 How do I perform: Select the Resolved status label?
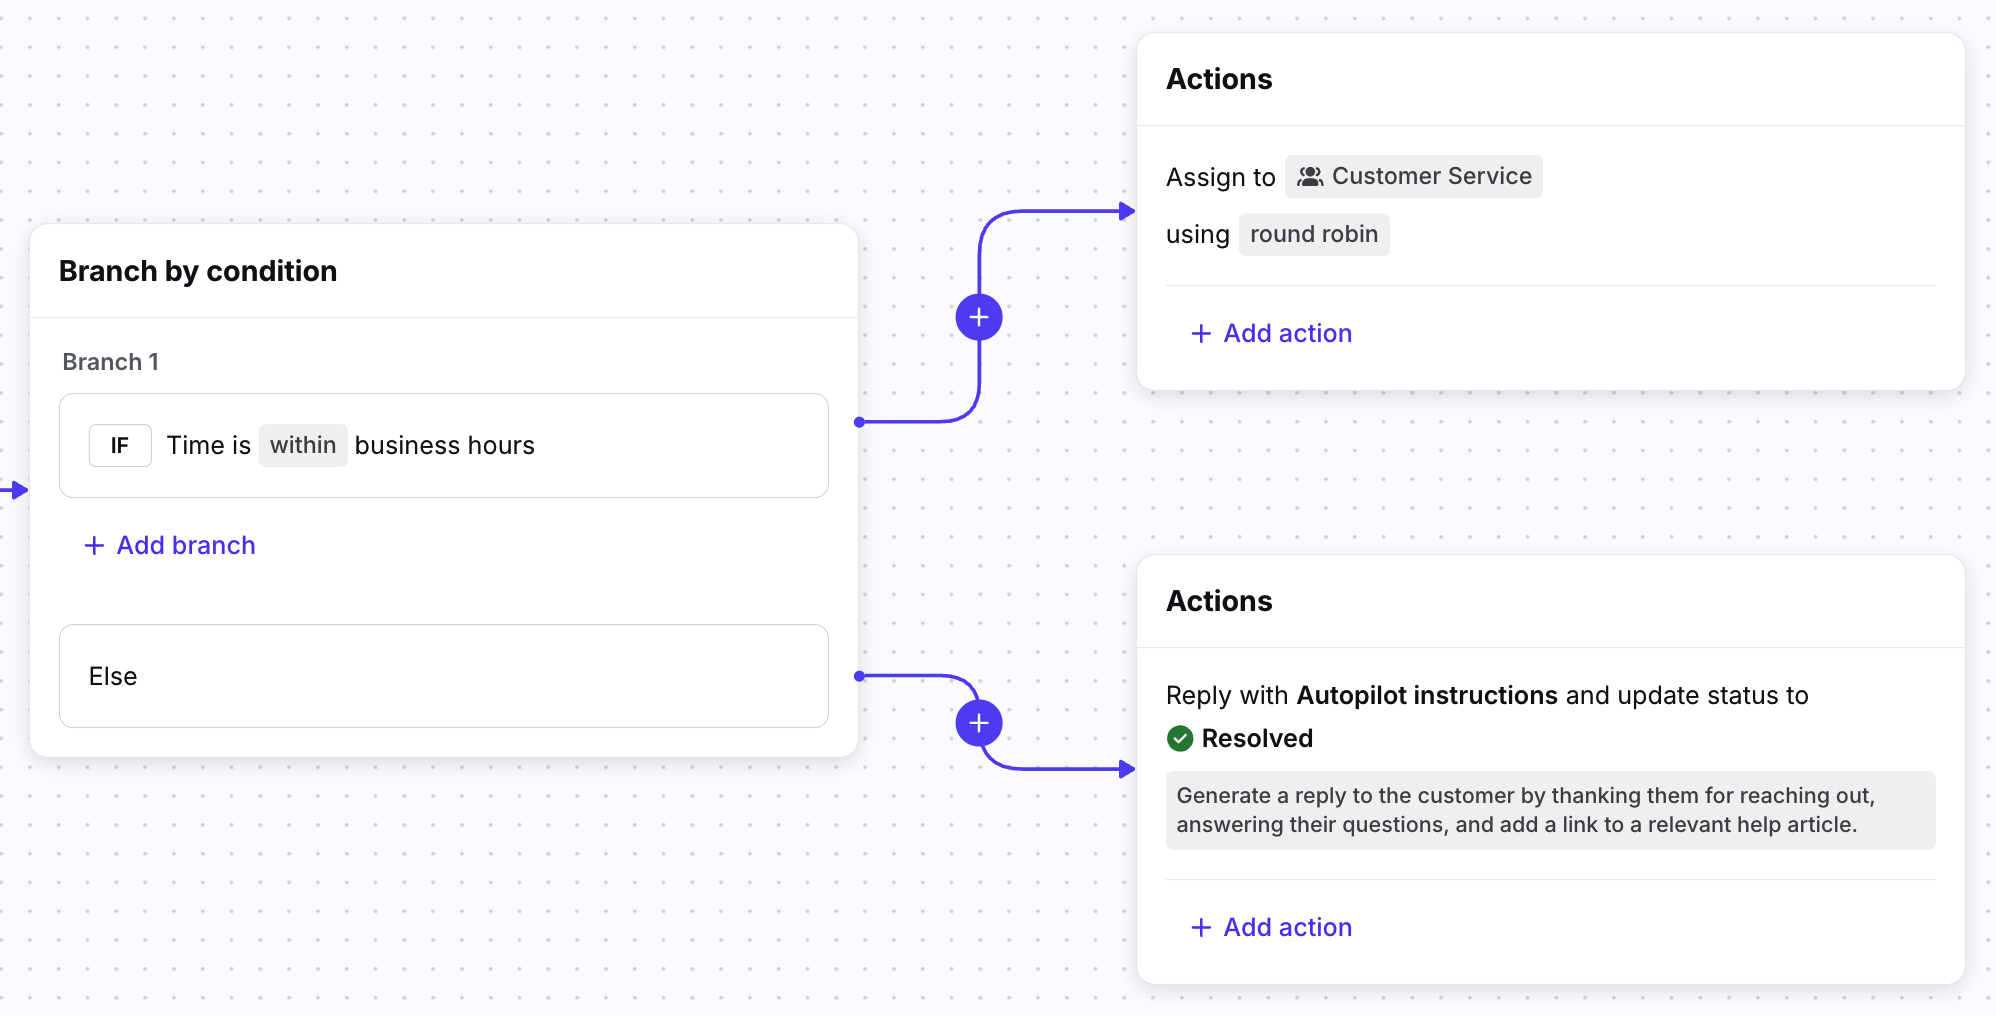tap(1257, 739)
